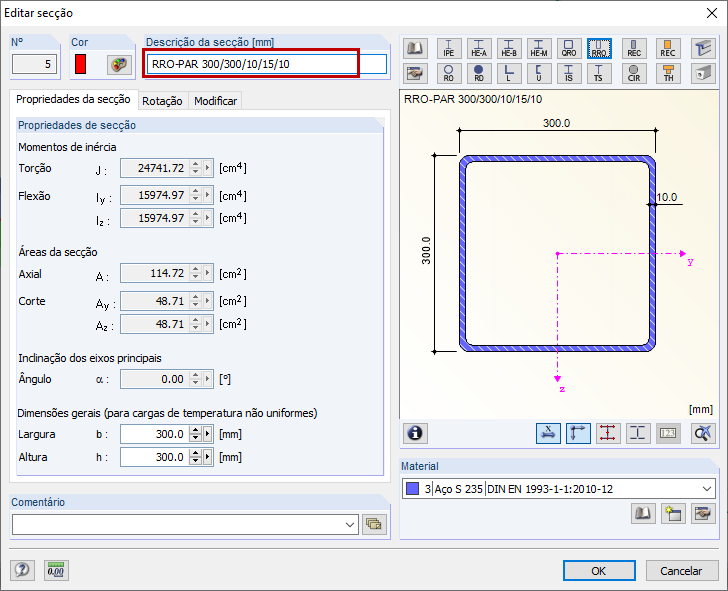
Task: Select the RRO rectangular hollow section
Action: click(599, 48)
